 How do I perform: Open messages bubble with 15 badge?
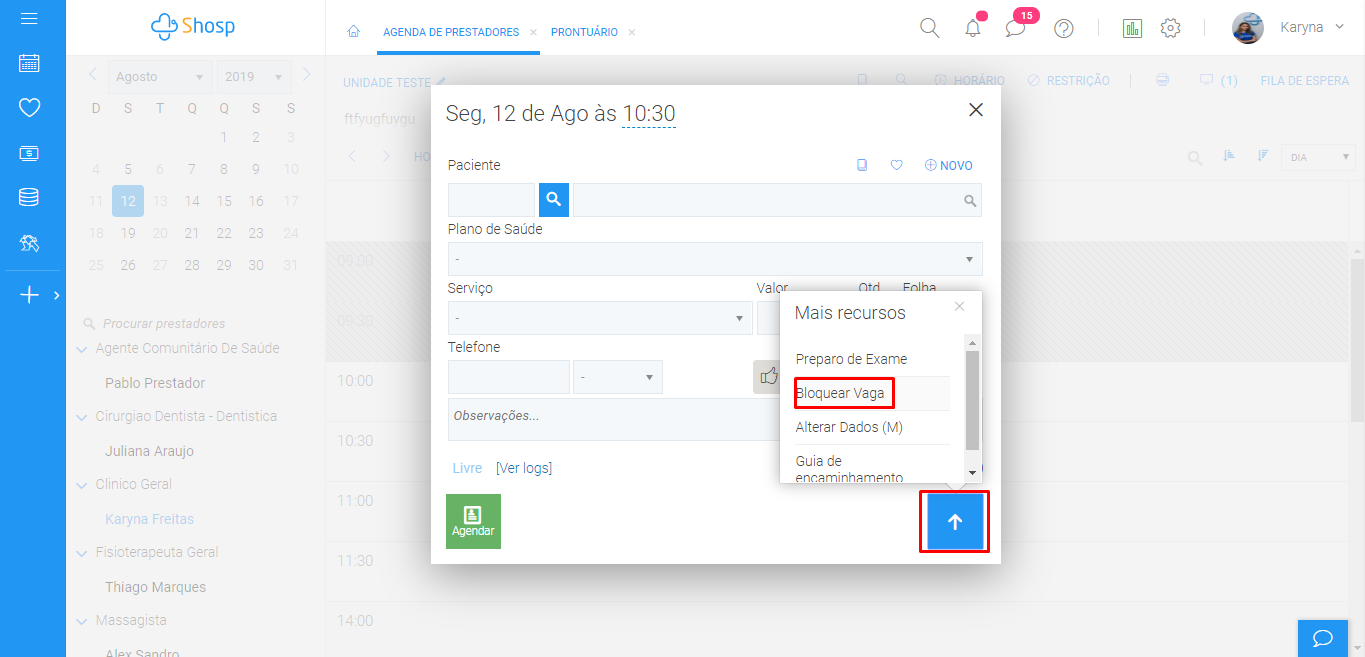(1016, 28)
